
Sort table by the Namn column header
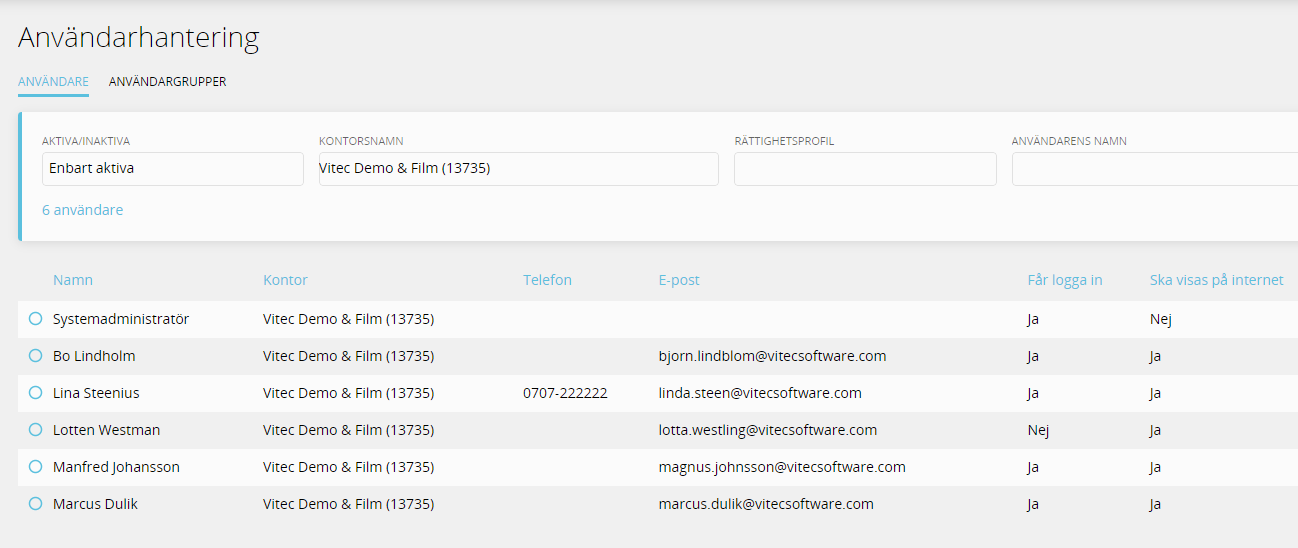pos(73,280)
